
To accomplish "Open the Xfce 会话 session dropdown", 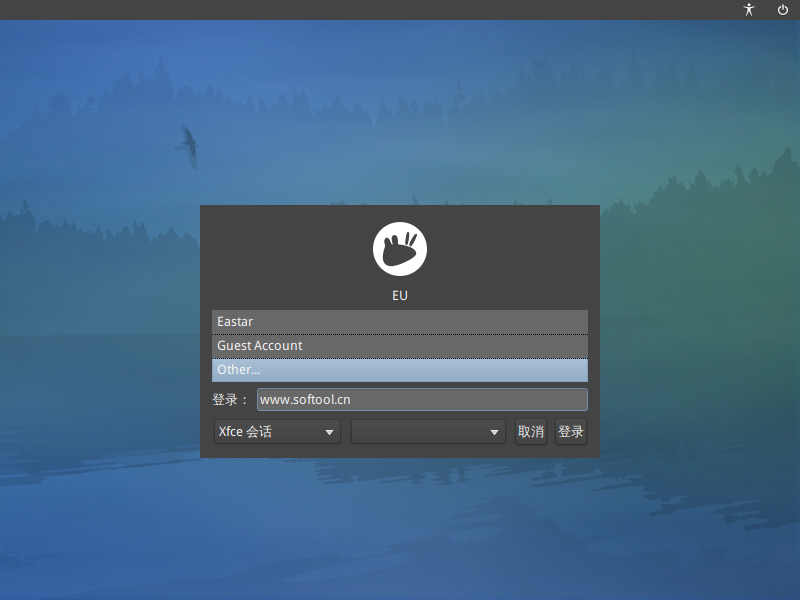I will (277, 432).
